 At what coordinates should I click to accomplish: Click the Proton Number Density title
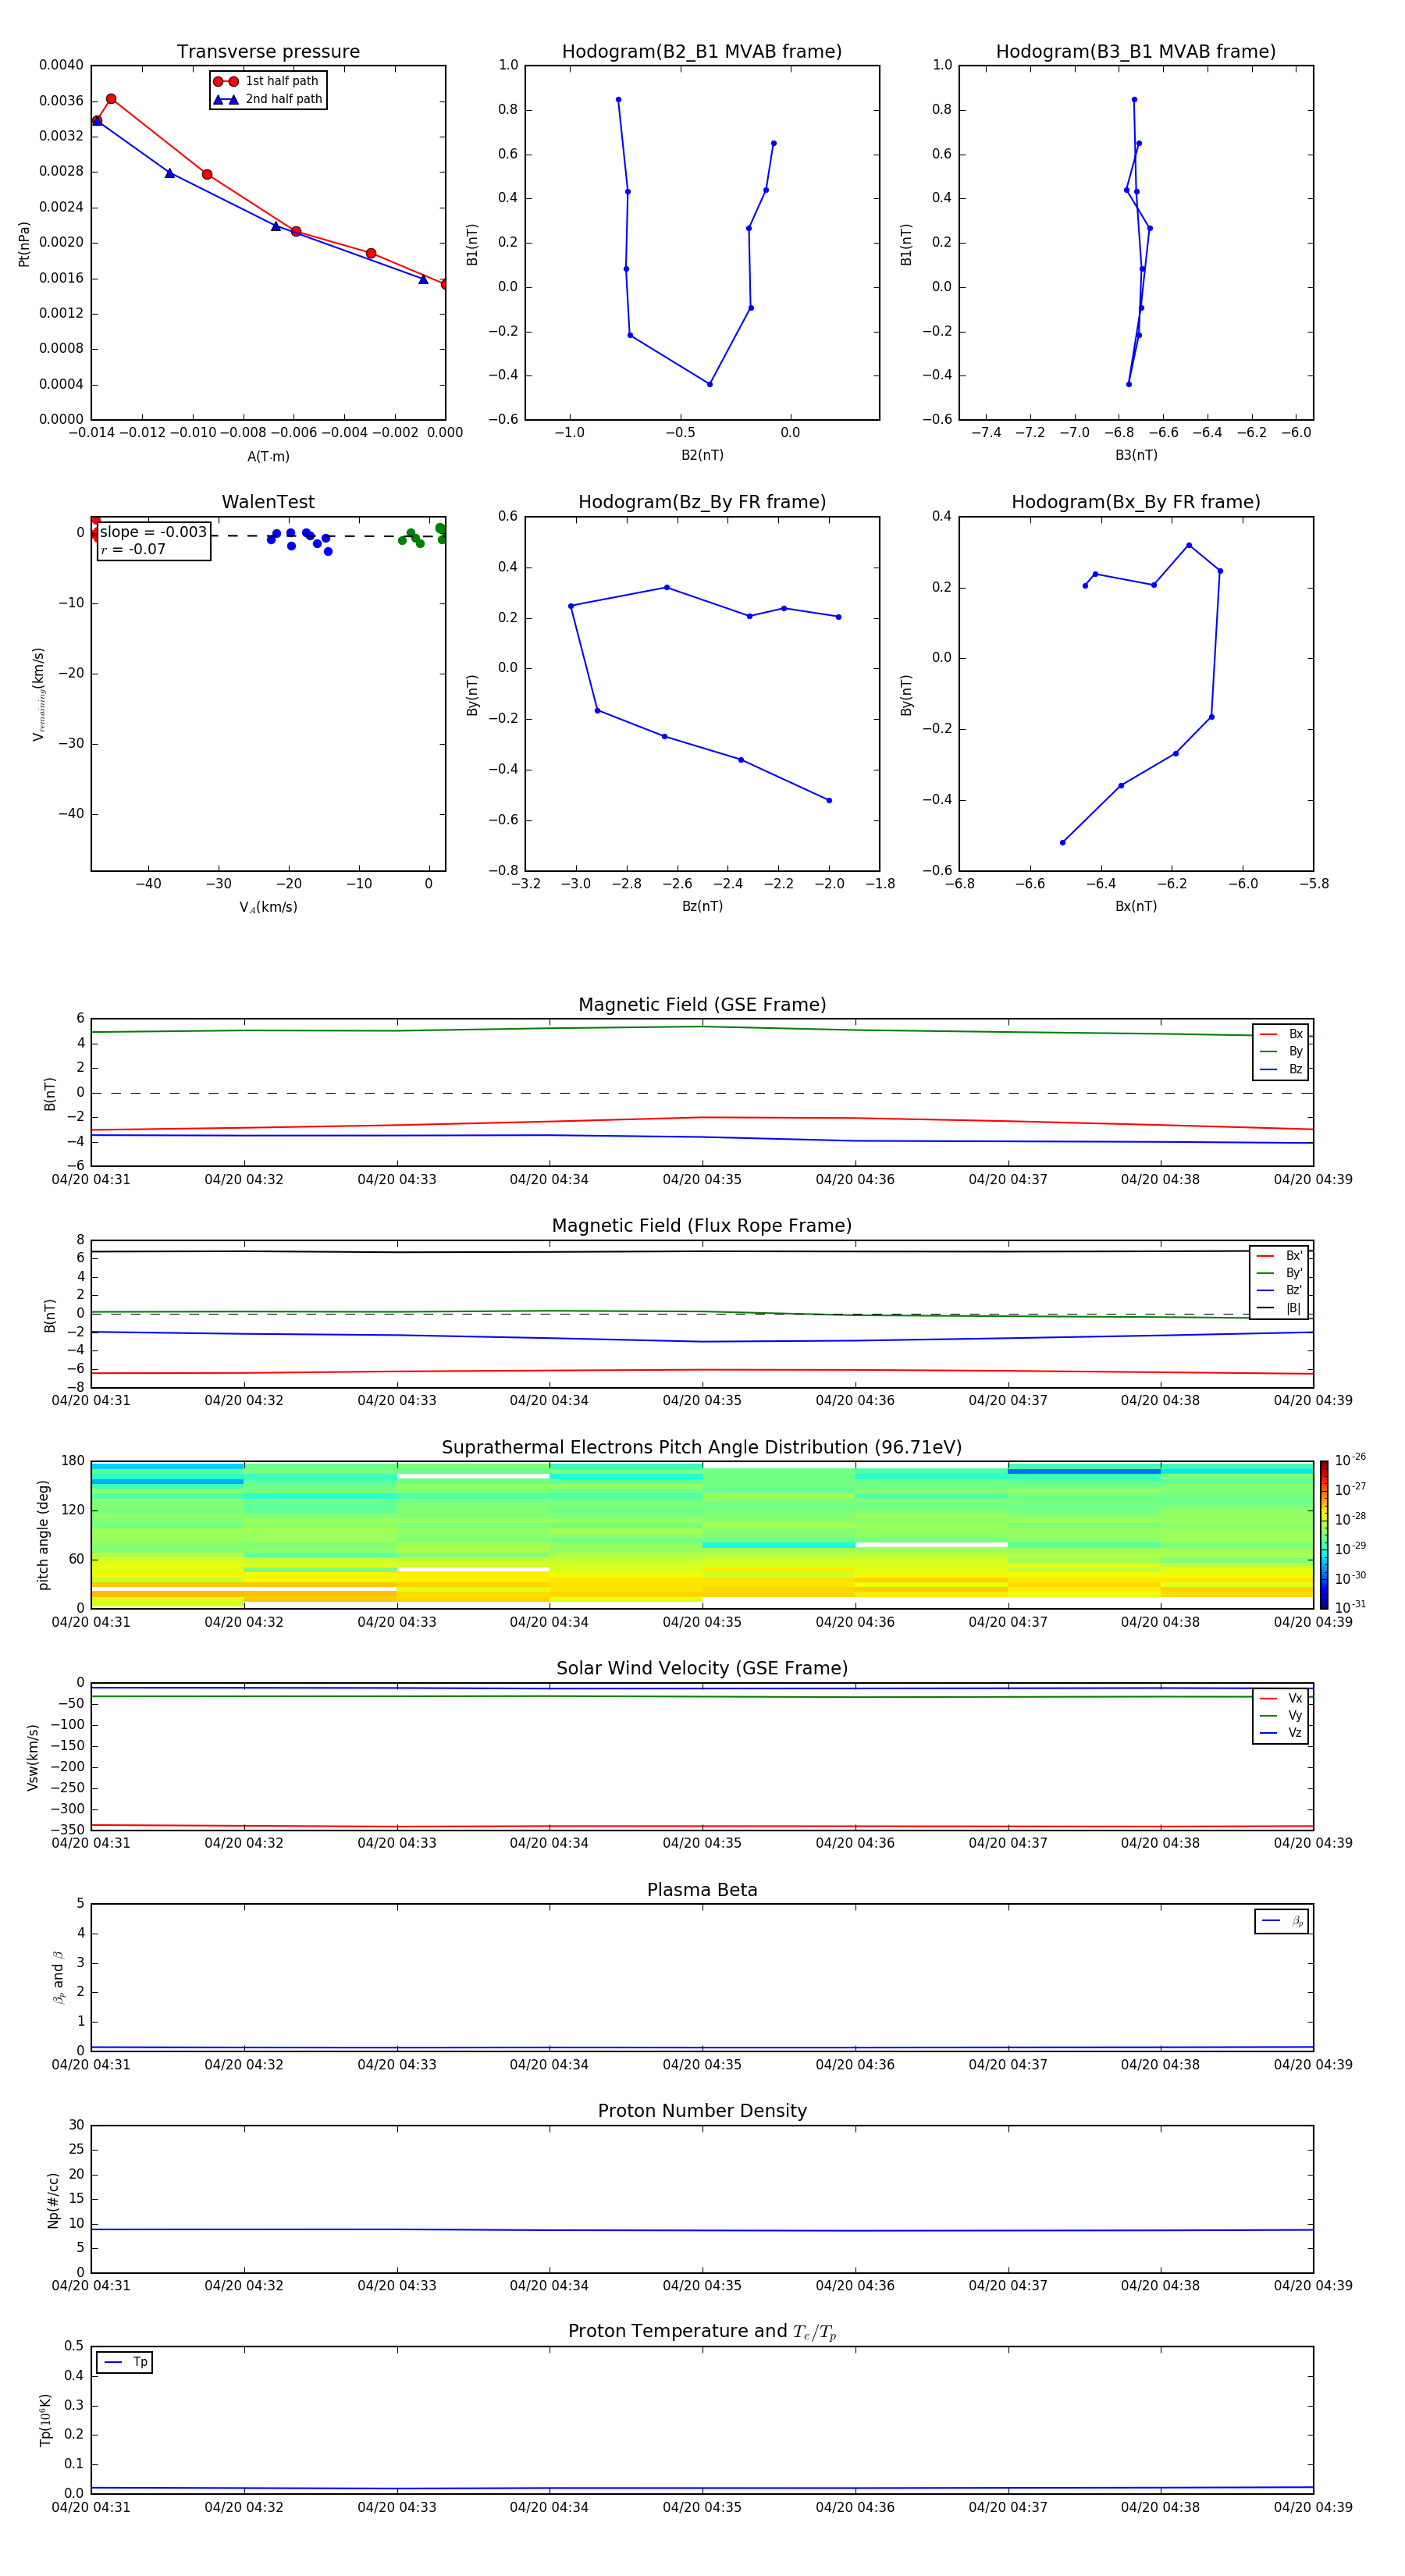(x=702, y=2111)
